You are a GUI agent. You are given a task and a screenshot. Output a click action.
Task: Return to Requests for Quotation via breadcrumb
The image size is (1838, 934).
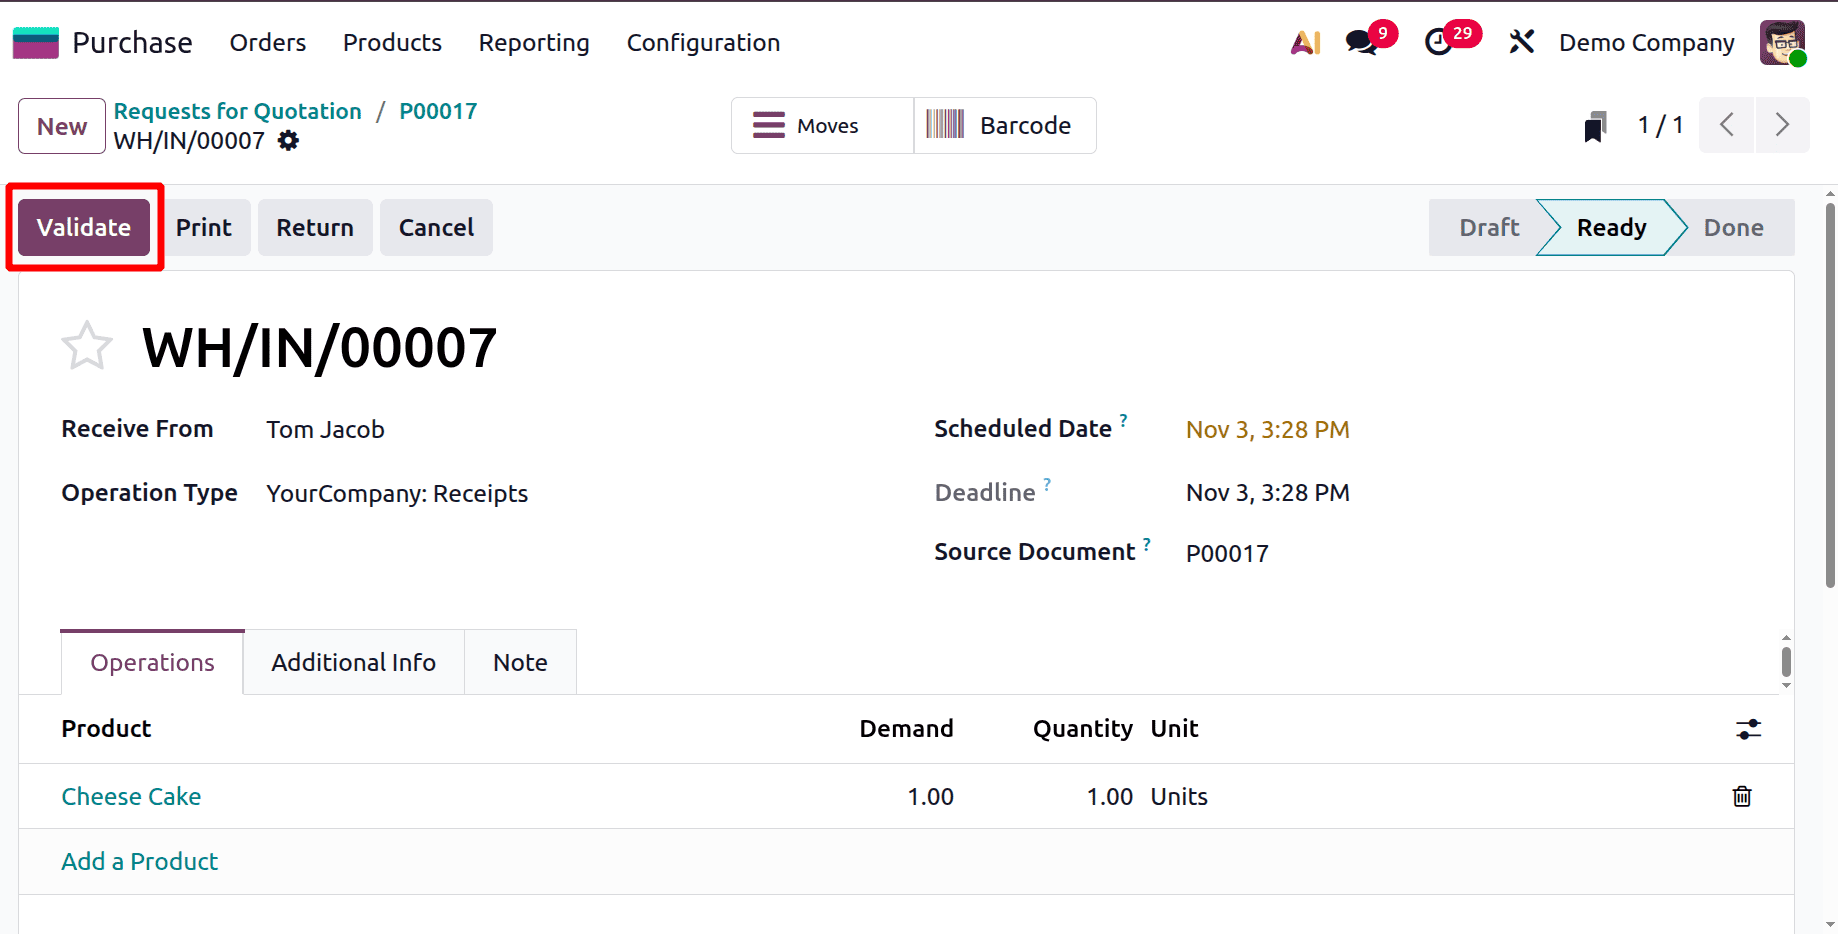point(237,111)
